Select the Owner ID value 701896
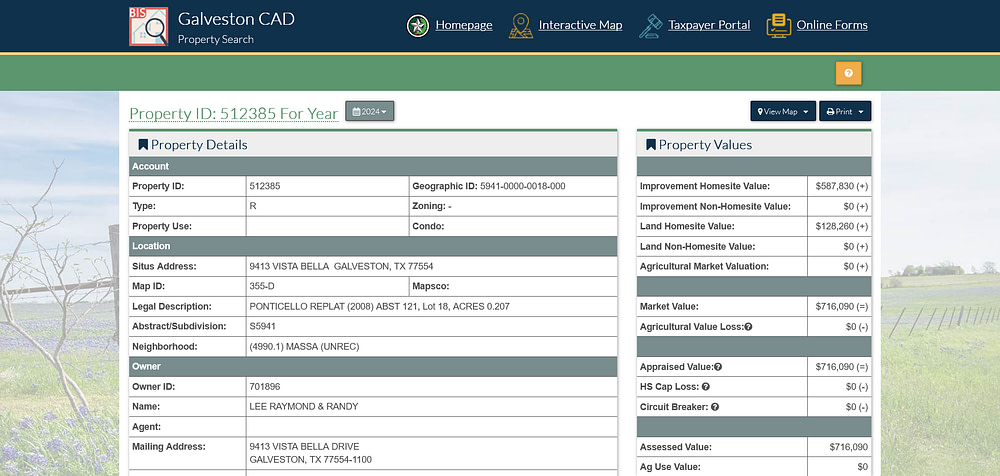The height and width of the screenshot is (476, 1000). 265,387
